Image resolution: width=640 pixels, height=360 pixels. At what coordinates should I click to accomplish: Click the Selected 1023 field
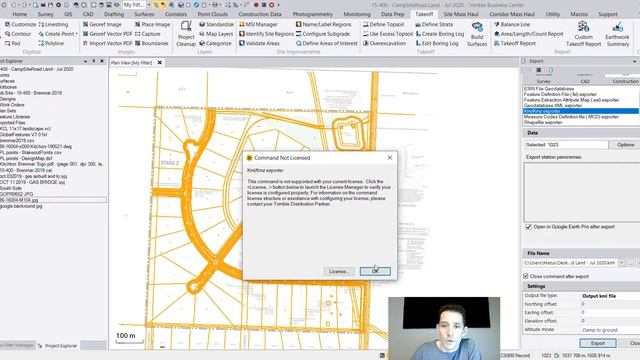coord(566,145)
